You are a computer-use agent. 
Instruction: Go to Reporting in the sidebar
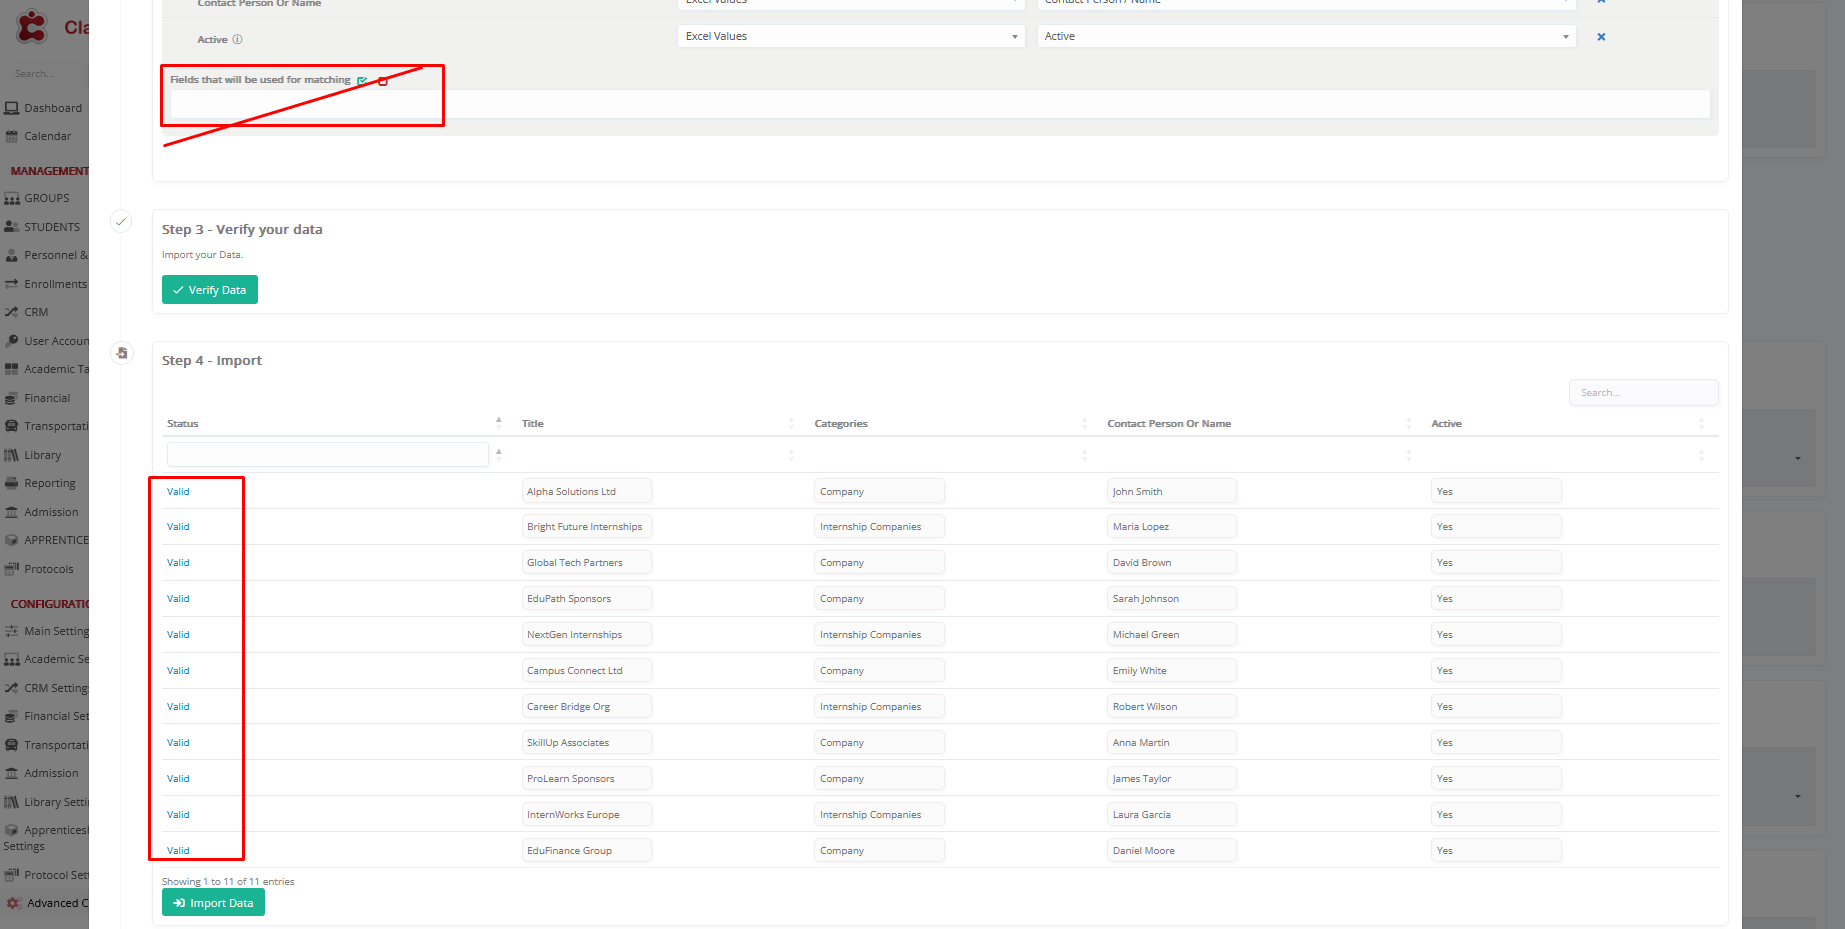pyautogui.click(x=49, y=483)
